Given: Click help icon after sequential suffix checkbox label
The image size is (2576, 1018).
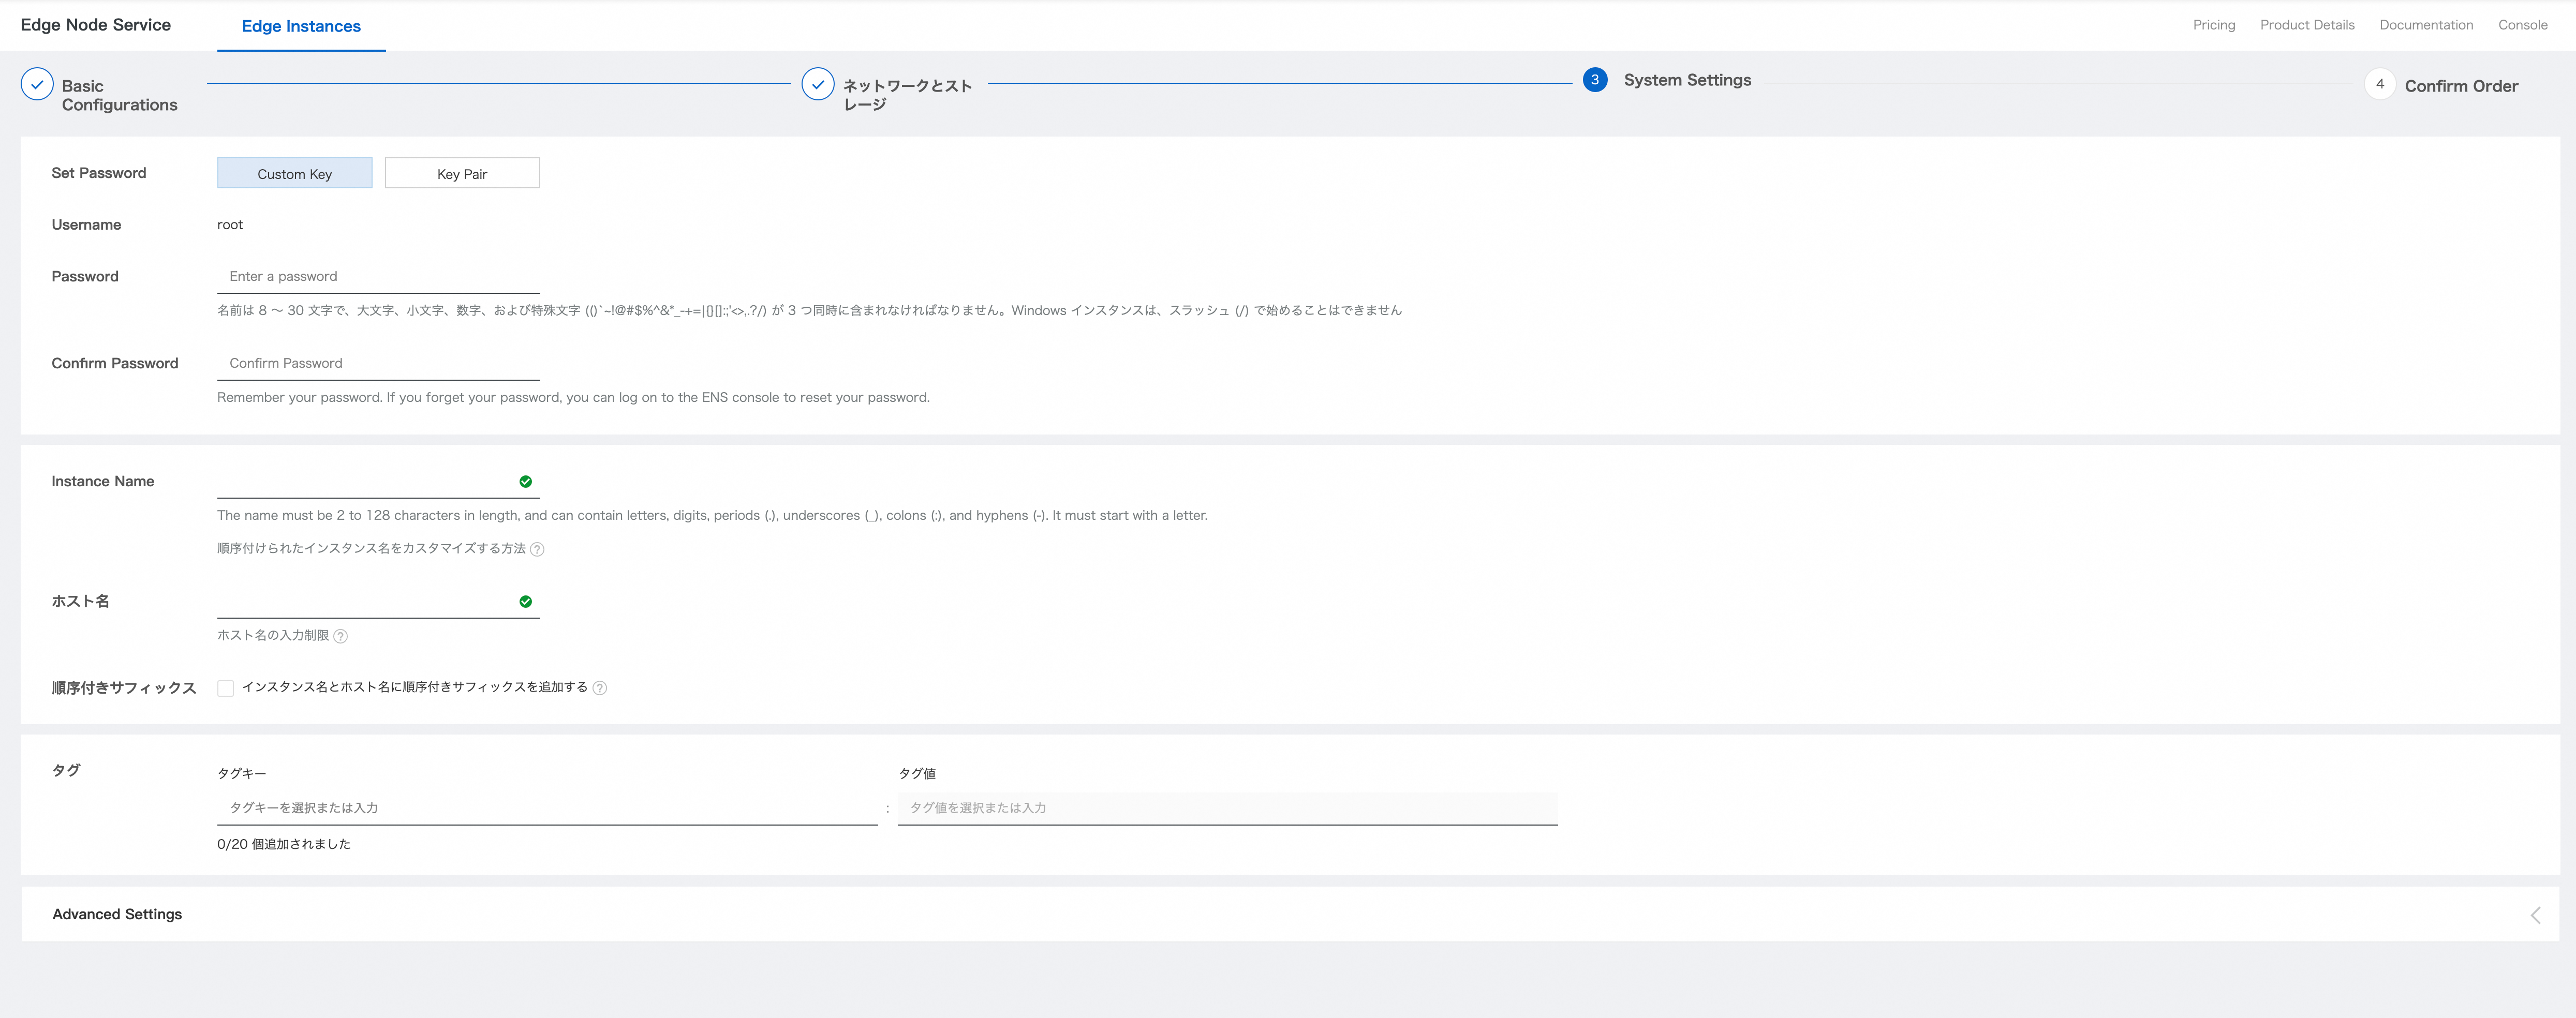Looking at the screenshot, I should point(599,688).
